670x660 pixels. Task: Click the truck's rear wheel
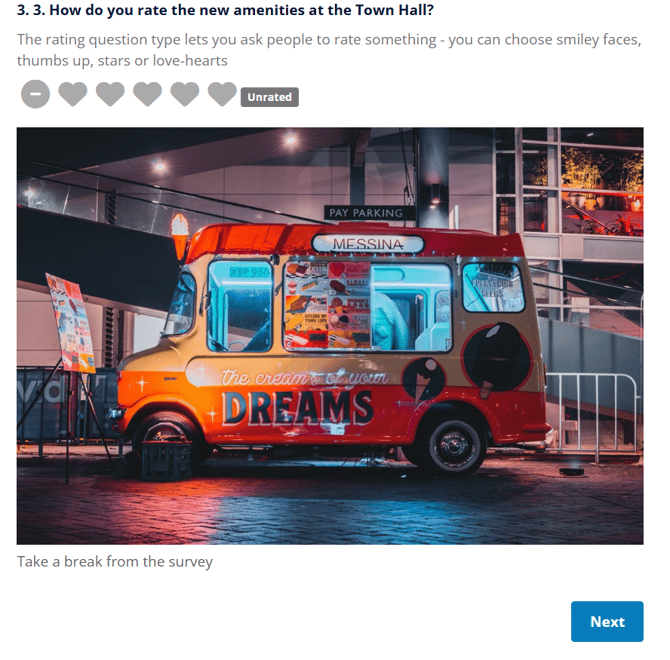pos(454,446)
